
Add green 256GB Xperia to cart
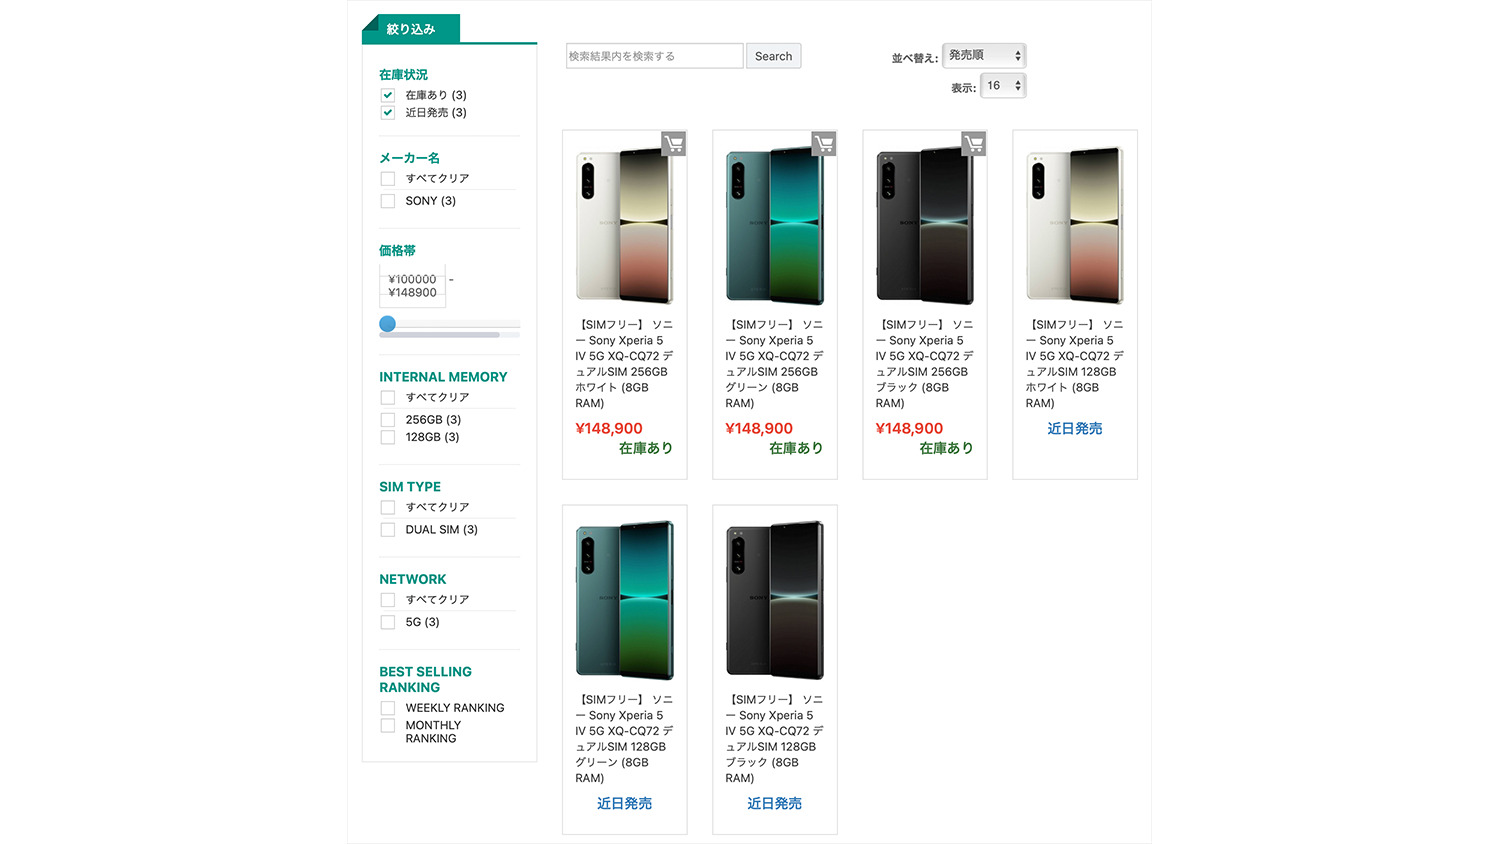point(824,144)
